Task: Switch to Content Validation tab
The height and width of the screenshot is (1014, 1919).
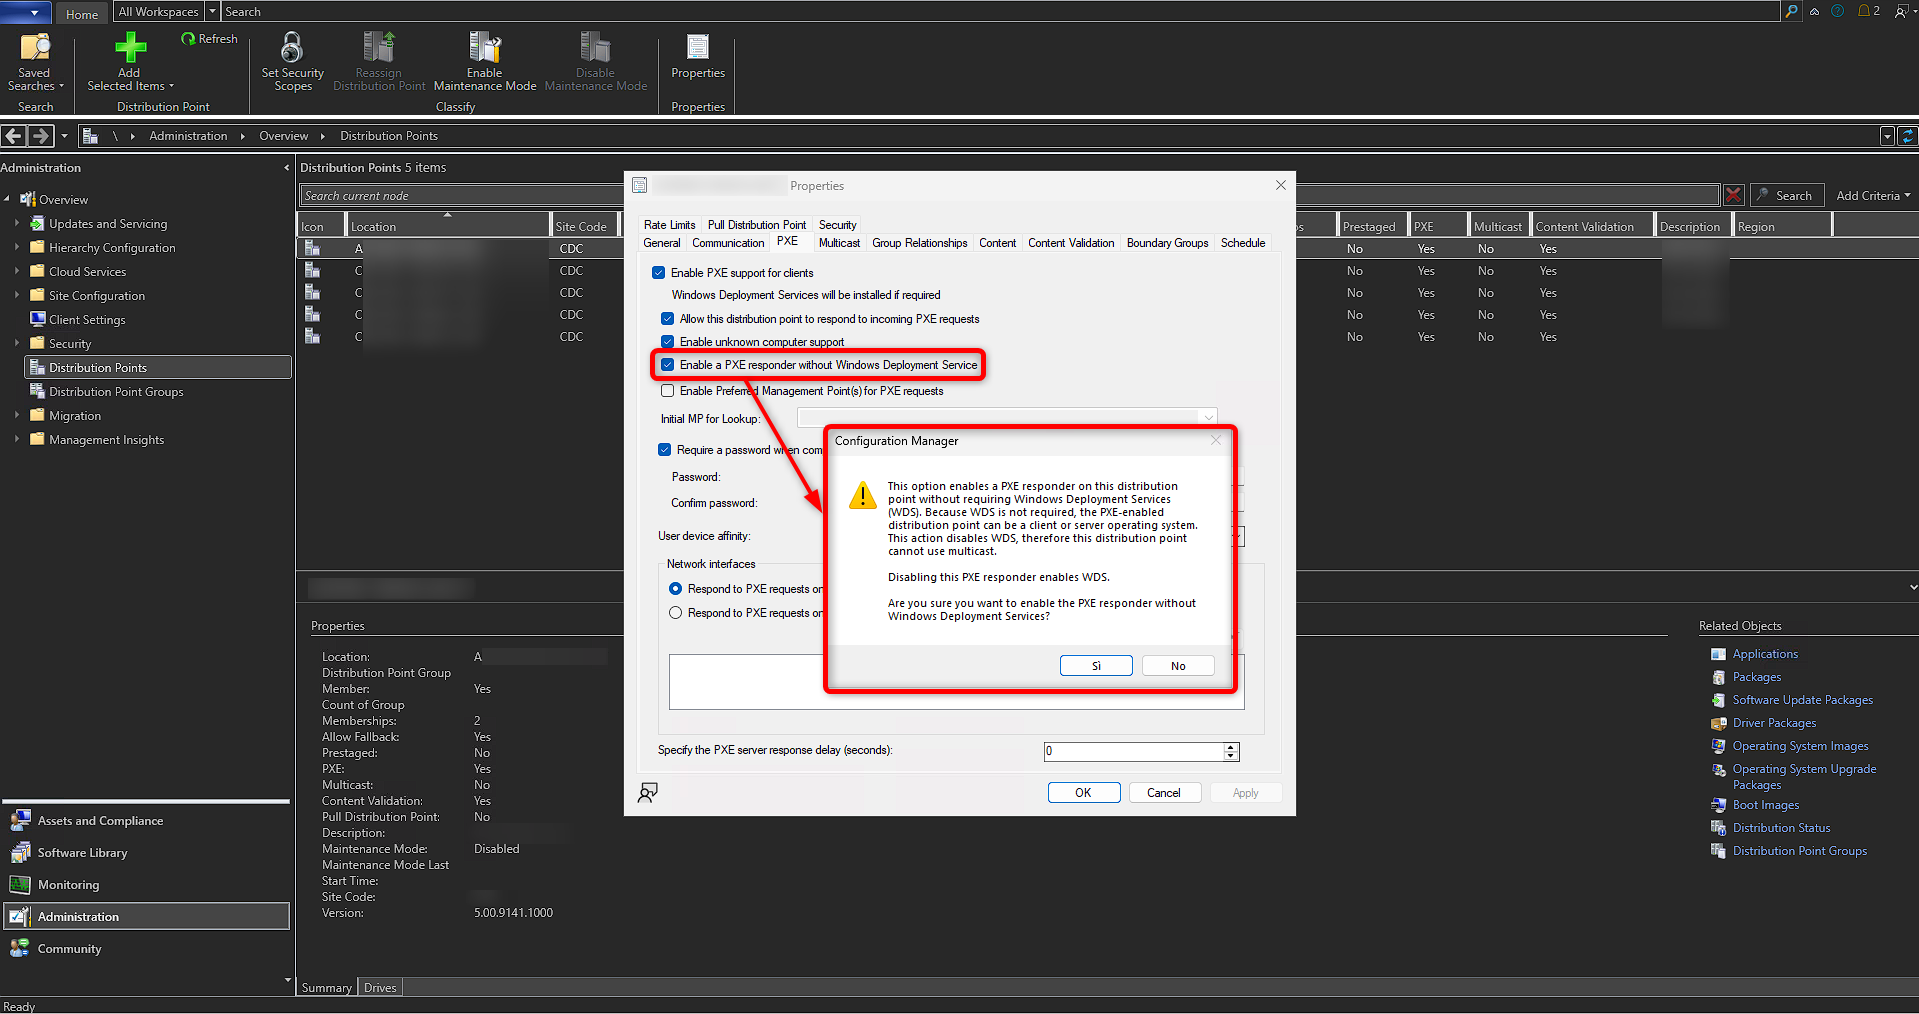Action: (1071, 243)
